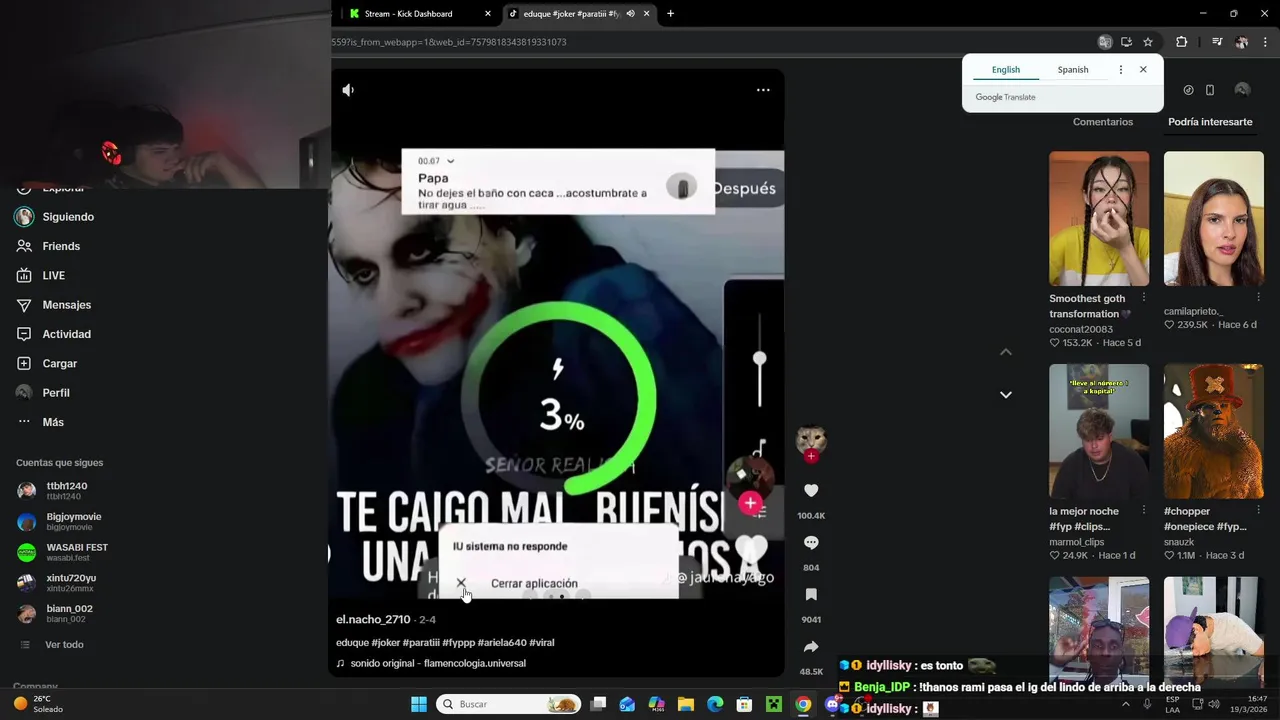Close the Kick Dashboard tab

pos(488,14)
